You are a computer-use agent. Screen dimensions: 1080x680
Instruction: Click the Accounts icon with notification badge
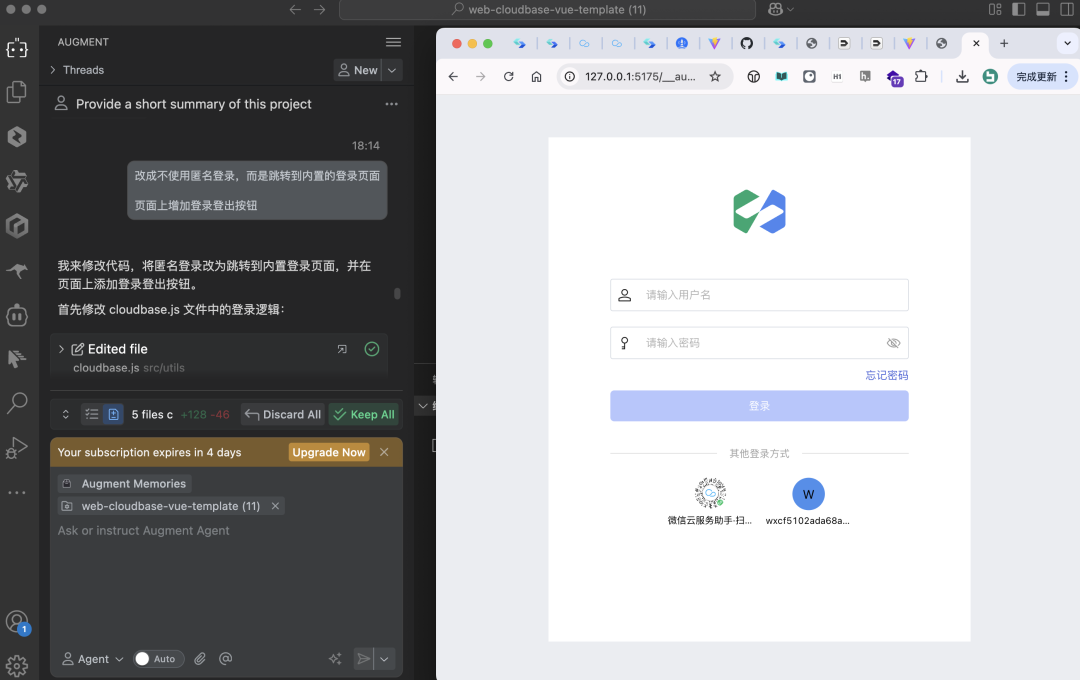pos(18,621)
